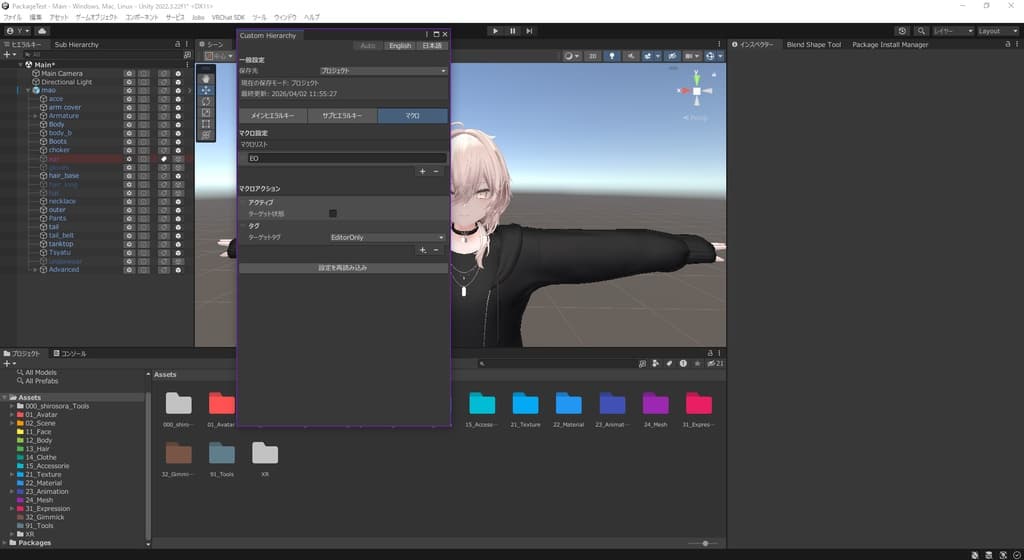Click the undo history icon

click(902, 31)
